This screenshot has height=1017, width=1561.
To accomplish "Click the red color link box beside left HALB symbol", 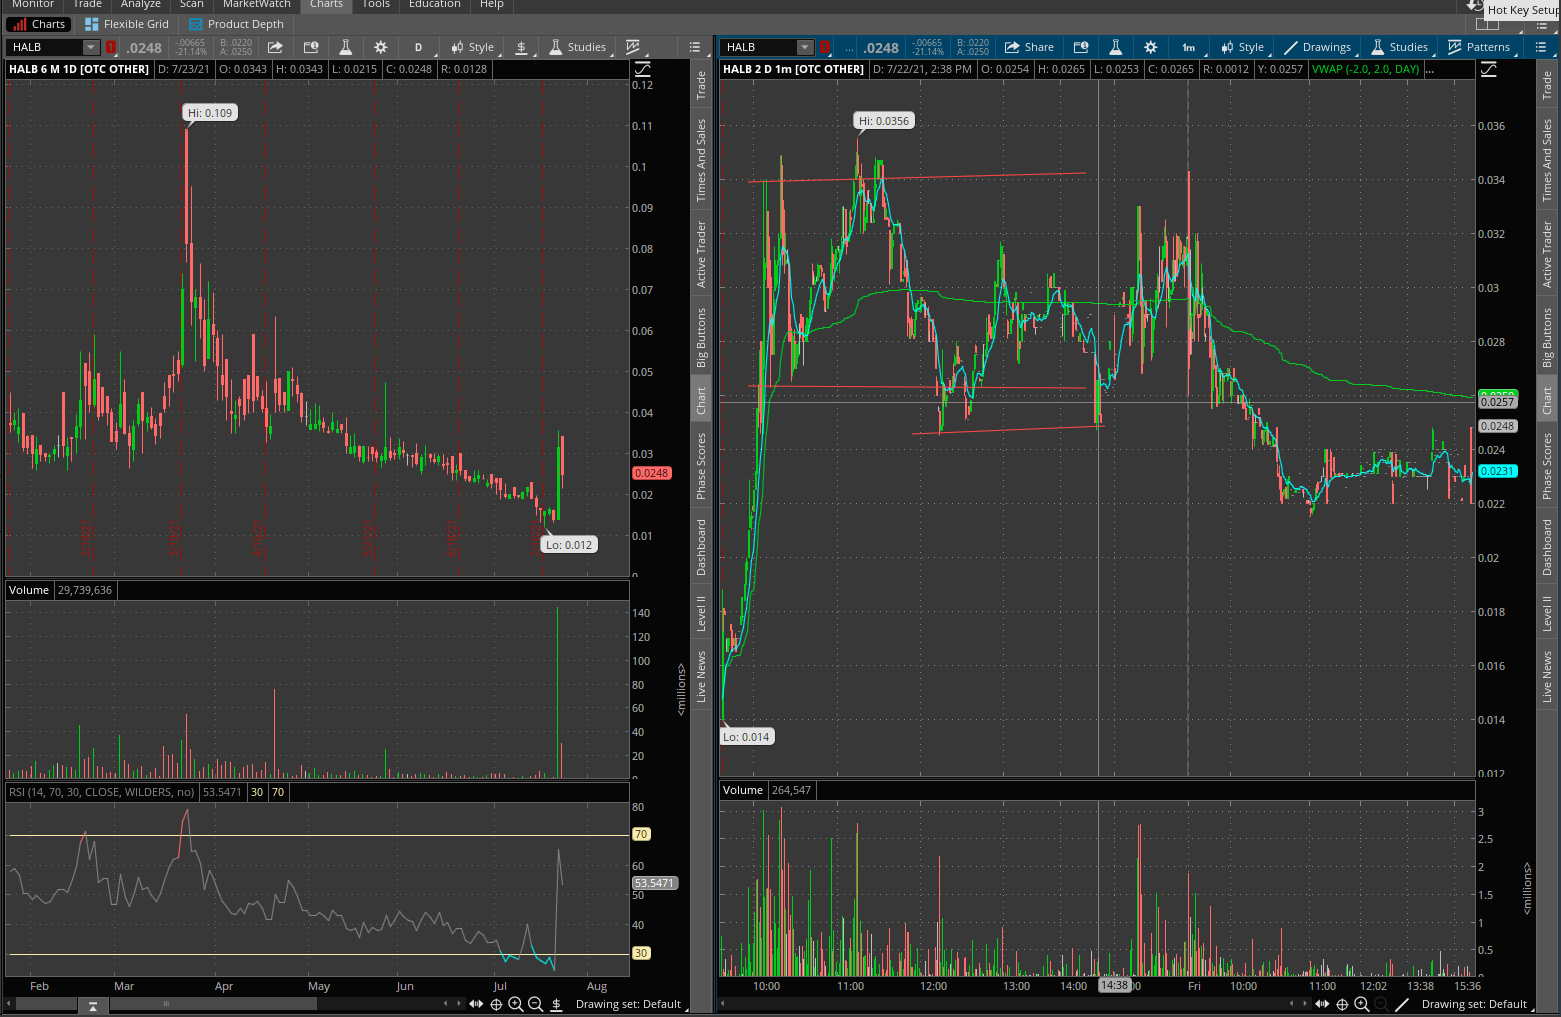I will coord(110,47).
